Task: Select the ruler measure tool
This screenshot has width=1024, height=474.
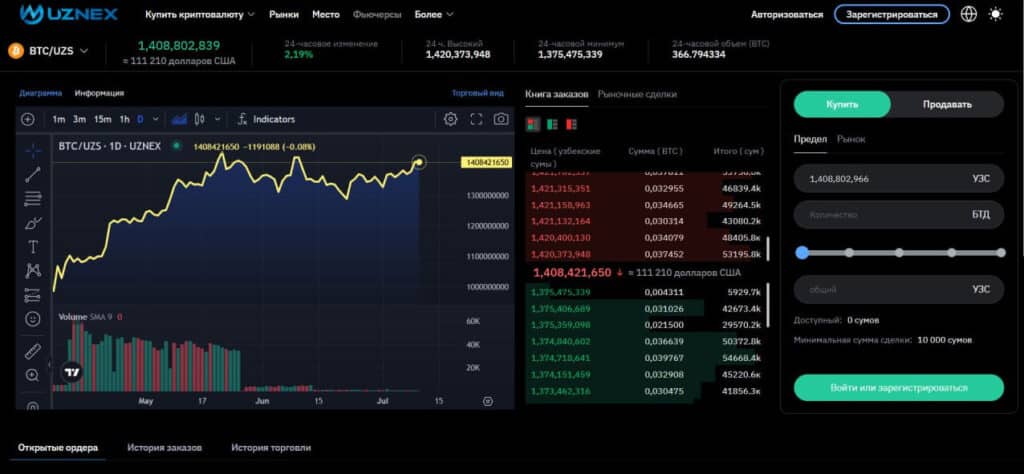Action: click(x=33, y=351)
